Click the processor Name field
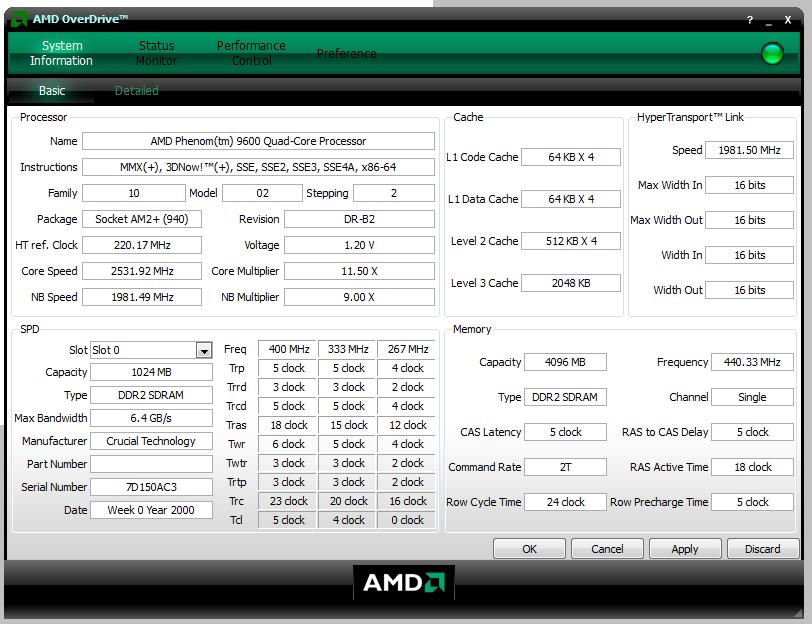Image resolution: width=812 pixels, height=624 pixels. coord(258,141)
